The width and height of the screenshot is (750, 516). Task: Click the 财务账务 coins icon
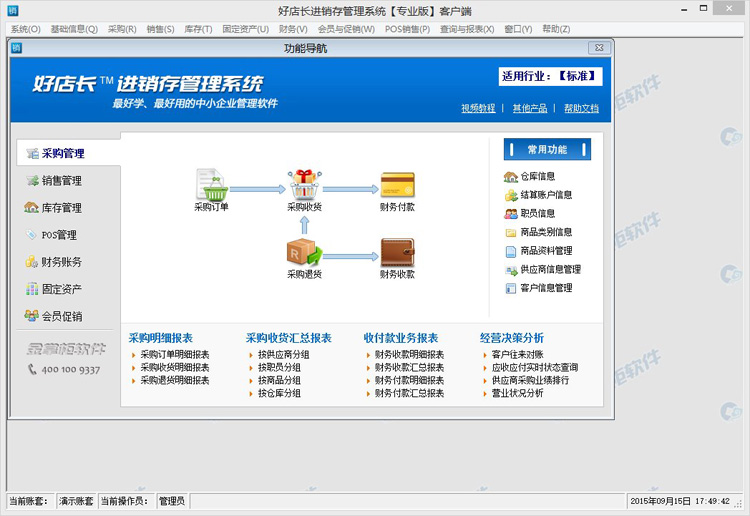pyautogui.click(x=32, y=262)
